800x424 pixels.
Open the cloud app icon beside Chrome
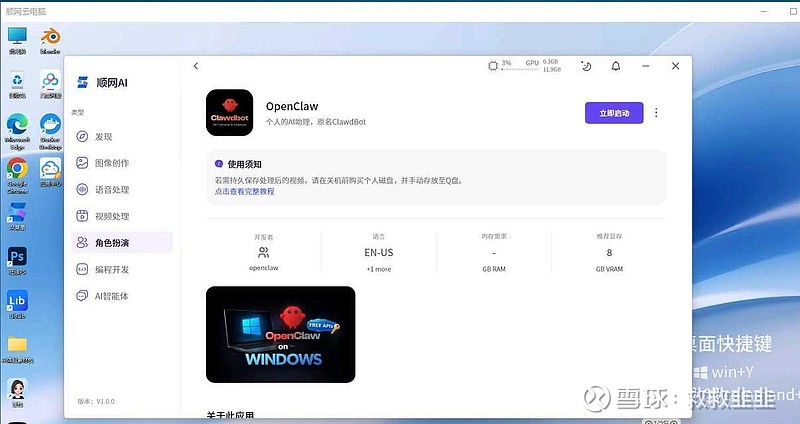[x=51, y=172]
